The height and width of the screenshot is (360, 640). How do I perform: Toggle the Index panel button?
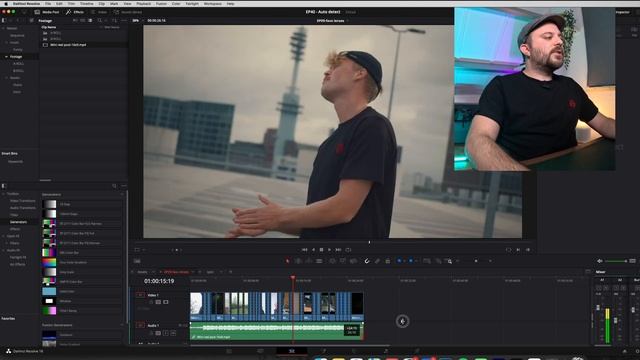pyautogui.click(x=98, y=12)
